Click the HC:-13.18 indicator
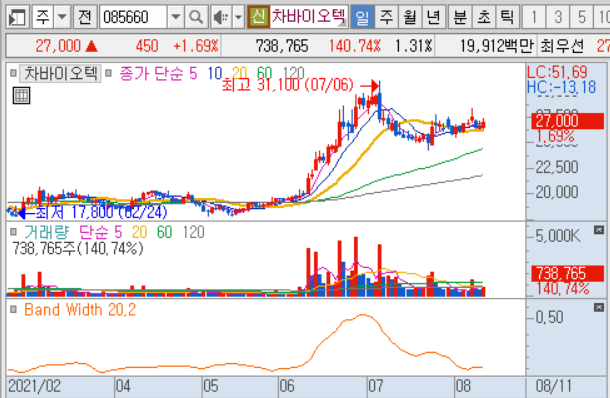 561,87
